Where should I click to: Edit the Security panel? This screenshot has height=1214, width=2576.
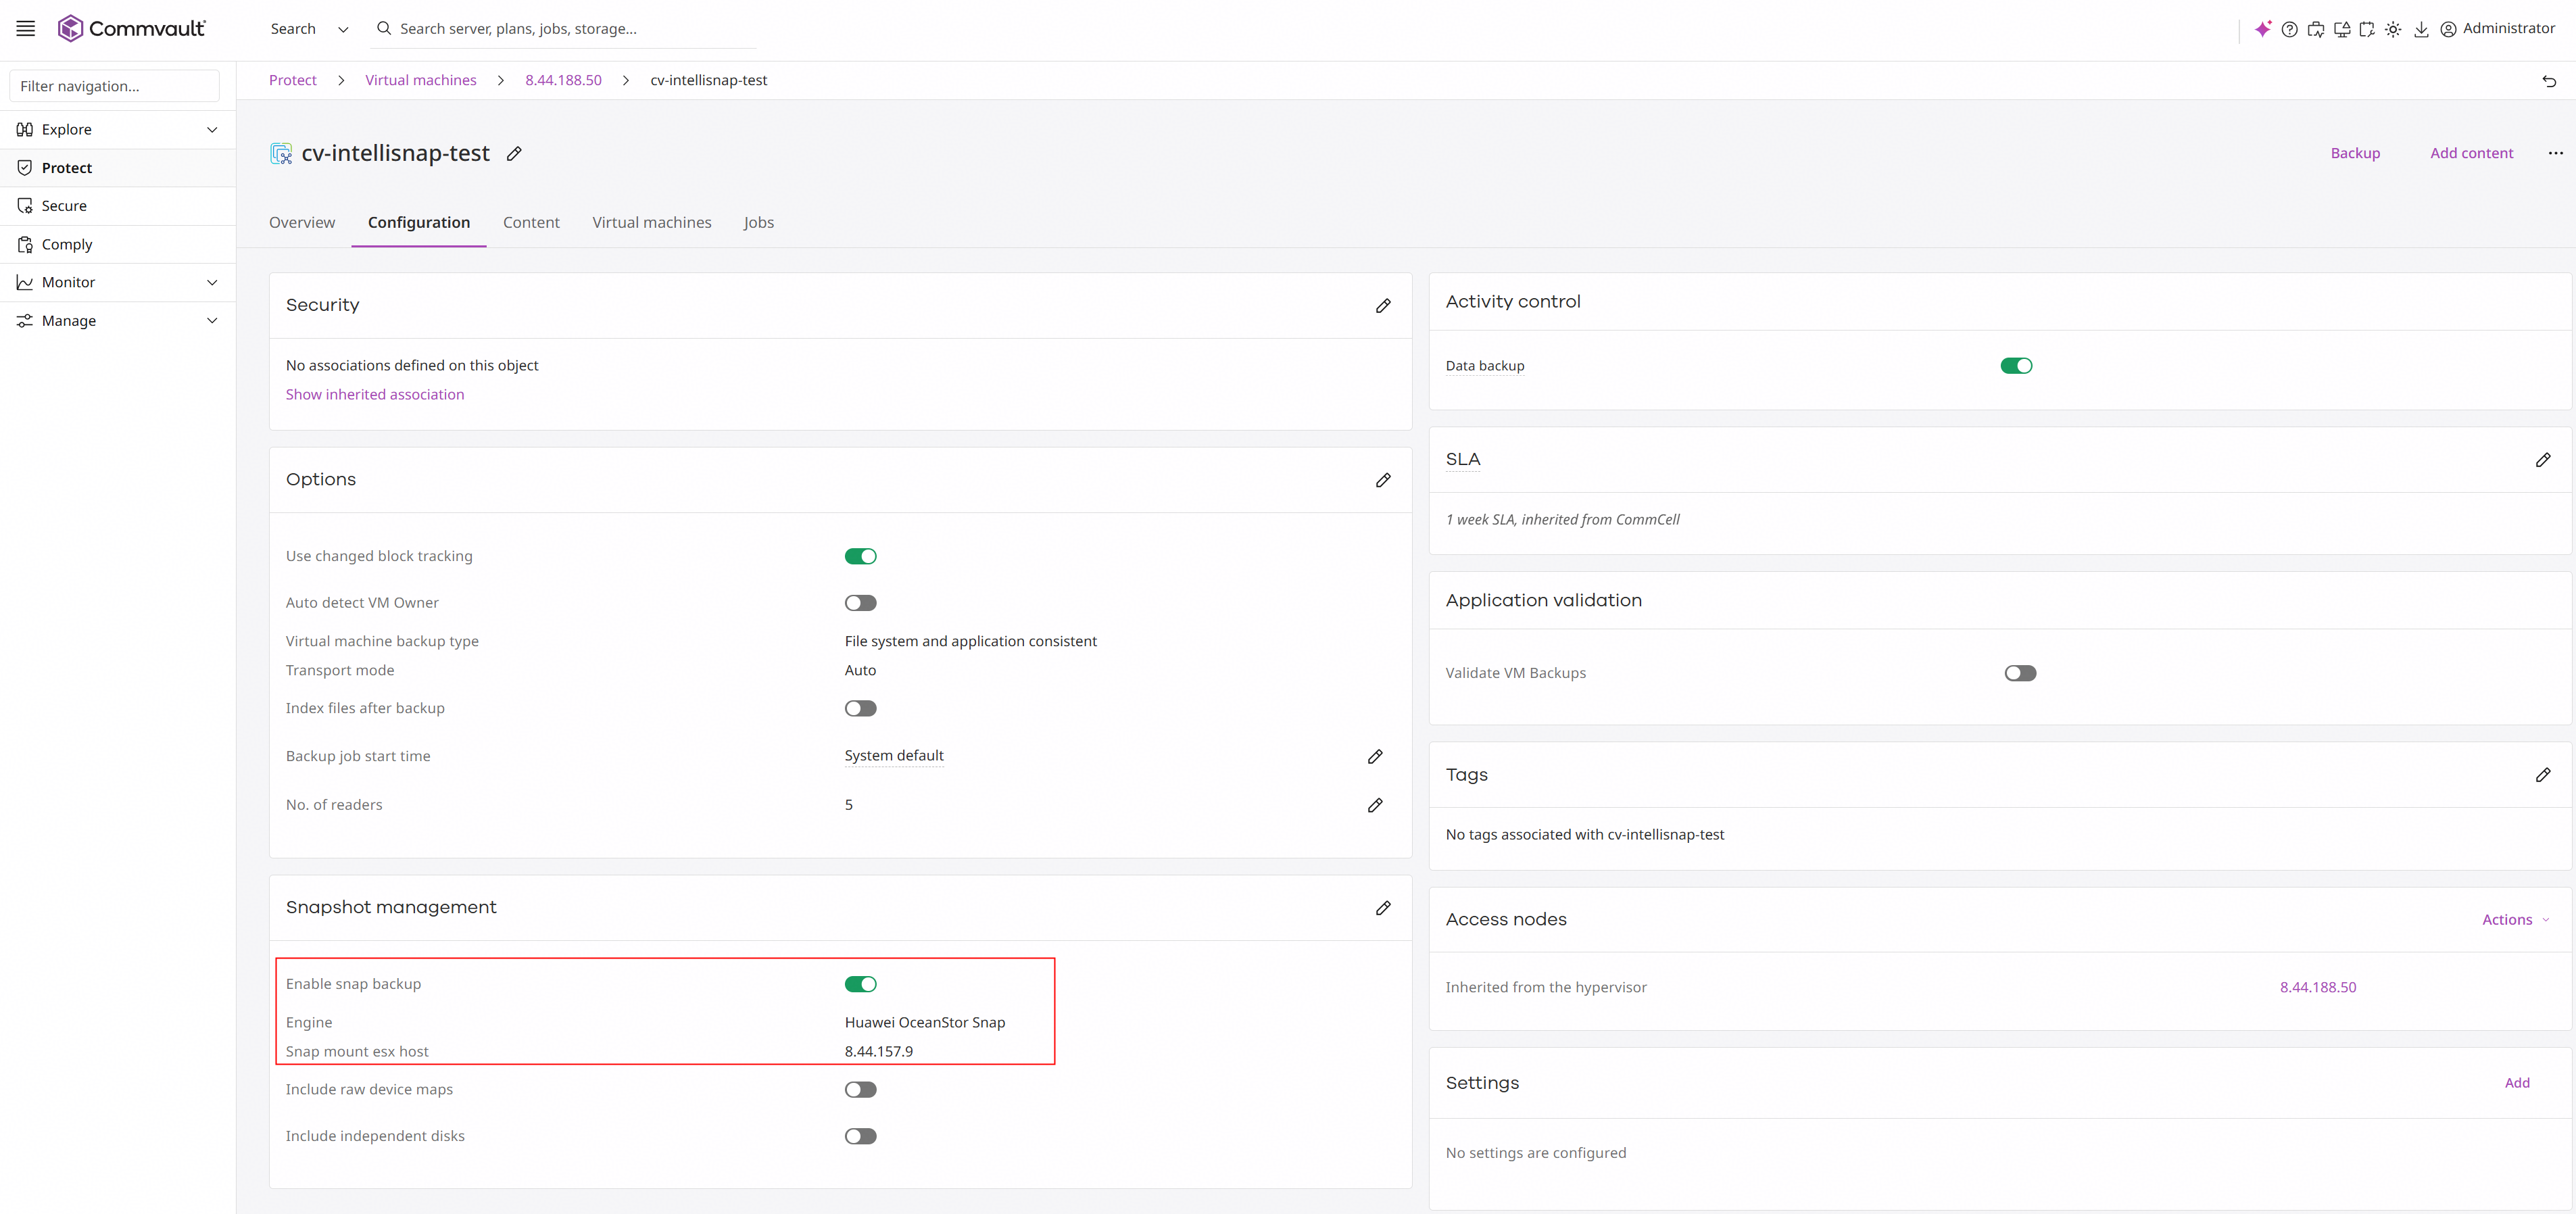[x=1383, y=306]
